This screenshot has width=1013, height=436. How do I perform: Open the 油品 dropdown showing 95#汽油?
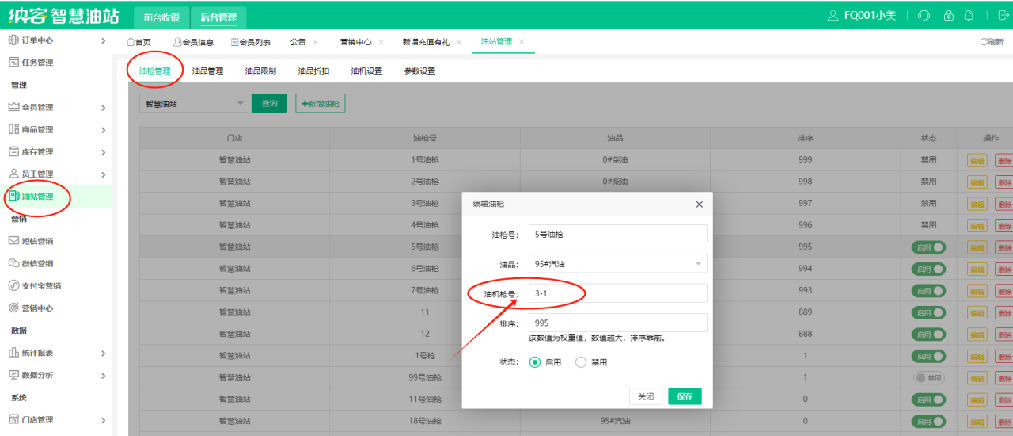point(618,264)
